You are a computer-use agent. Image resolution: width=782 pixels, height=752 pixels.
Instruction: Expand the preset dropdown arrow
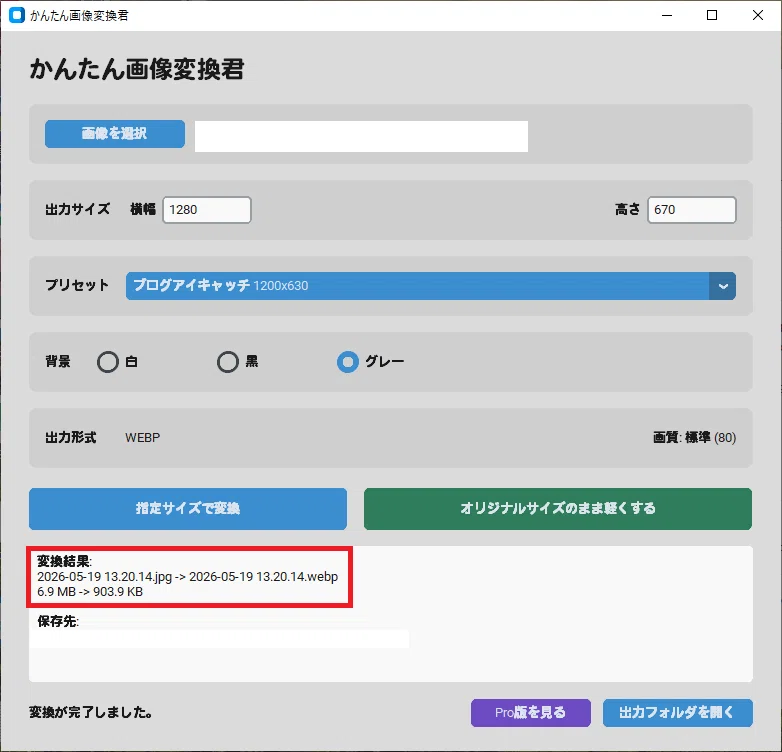[x=723, y=286]
